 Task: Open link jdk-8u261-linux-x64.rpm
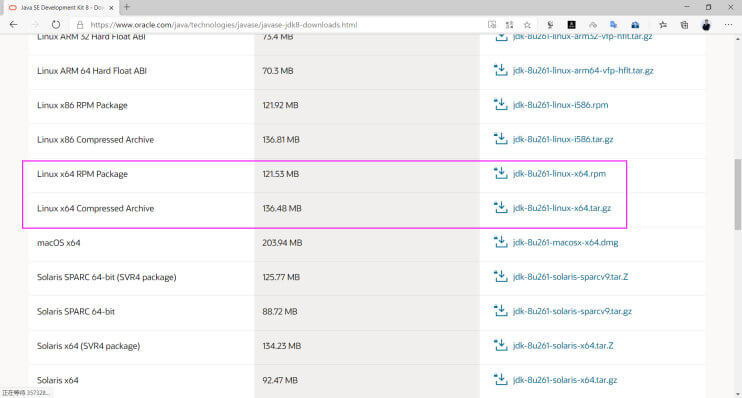tap(559, 174)
